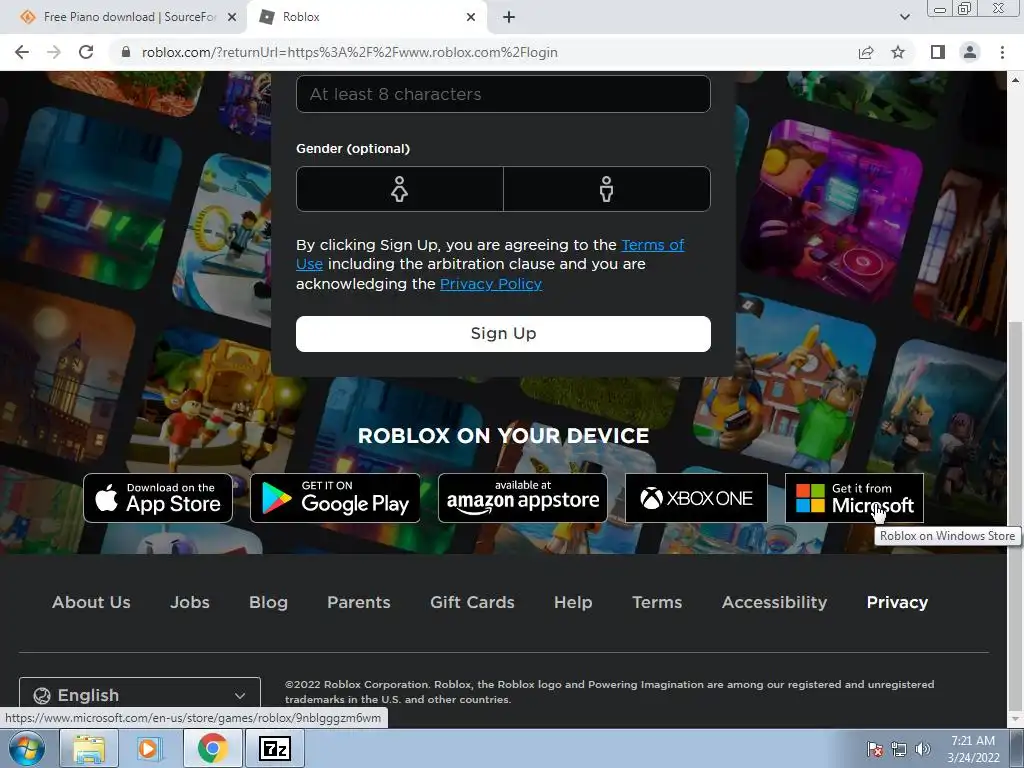Open Get it on Google Play badge
Image resolution: width=1024 pixels, height=768 pixels.
pyautogui.click(x=335, y=498)
